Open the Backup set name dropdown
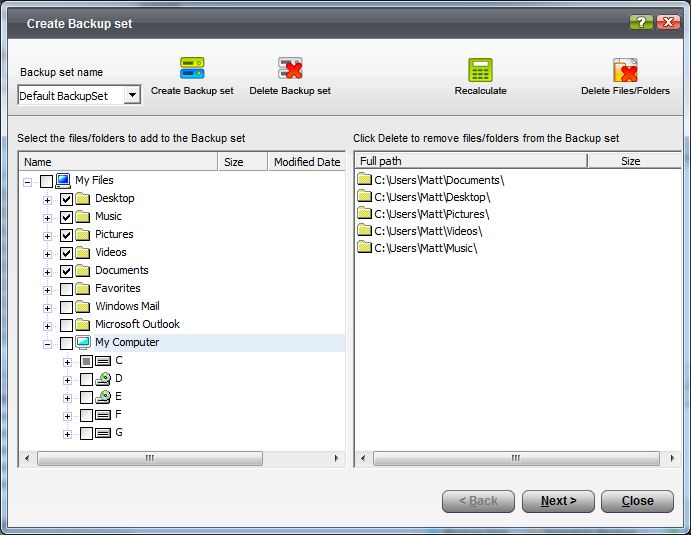The height and width of the screenshot is (535, 691). click(x=132, y=95)
